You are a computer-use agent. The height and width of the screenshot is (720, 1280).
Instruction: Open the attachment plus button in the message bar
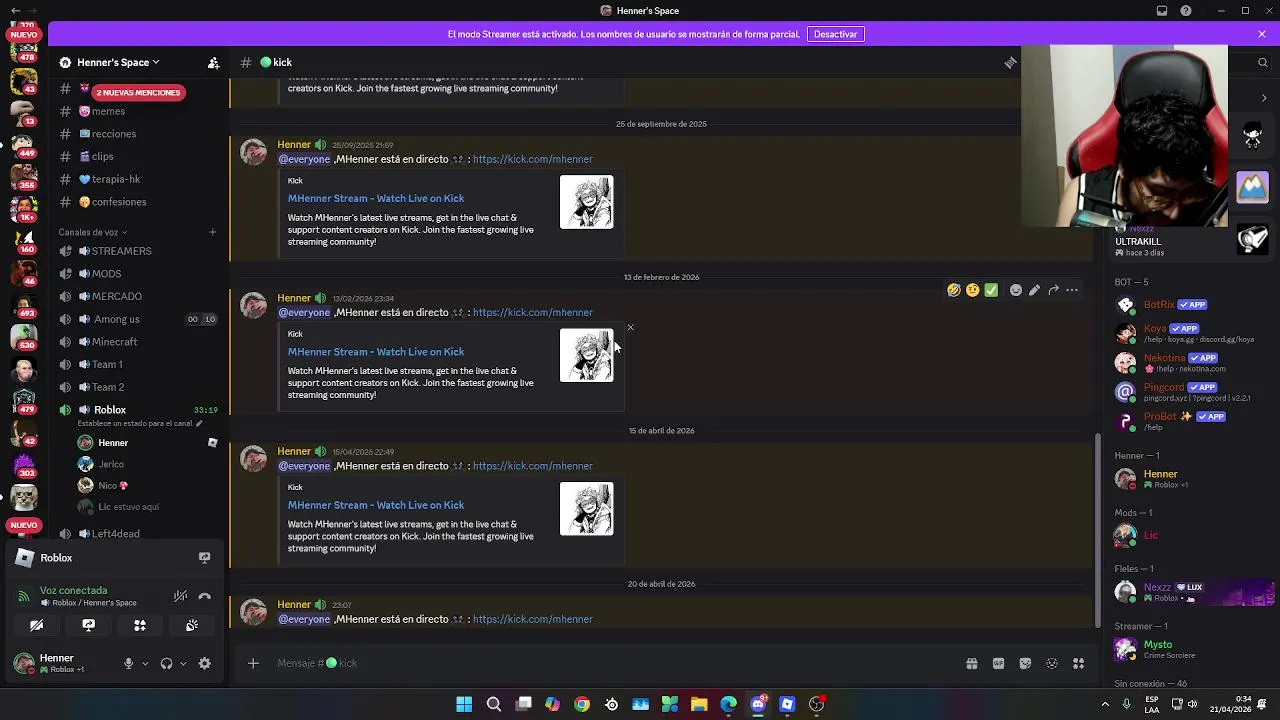(253, 663)
